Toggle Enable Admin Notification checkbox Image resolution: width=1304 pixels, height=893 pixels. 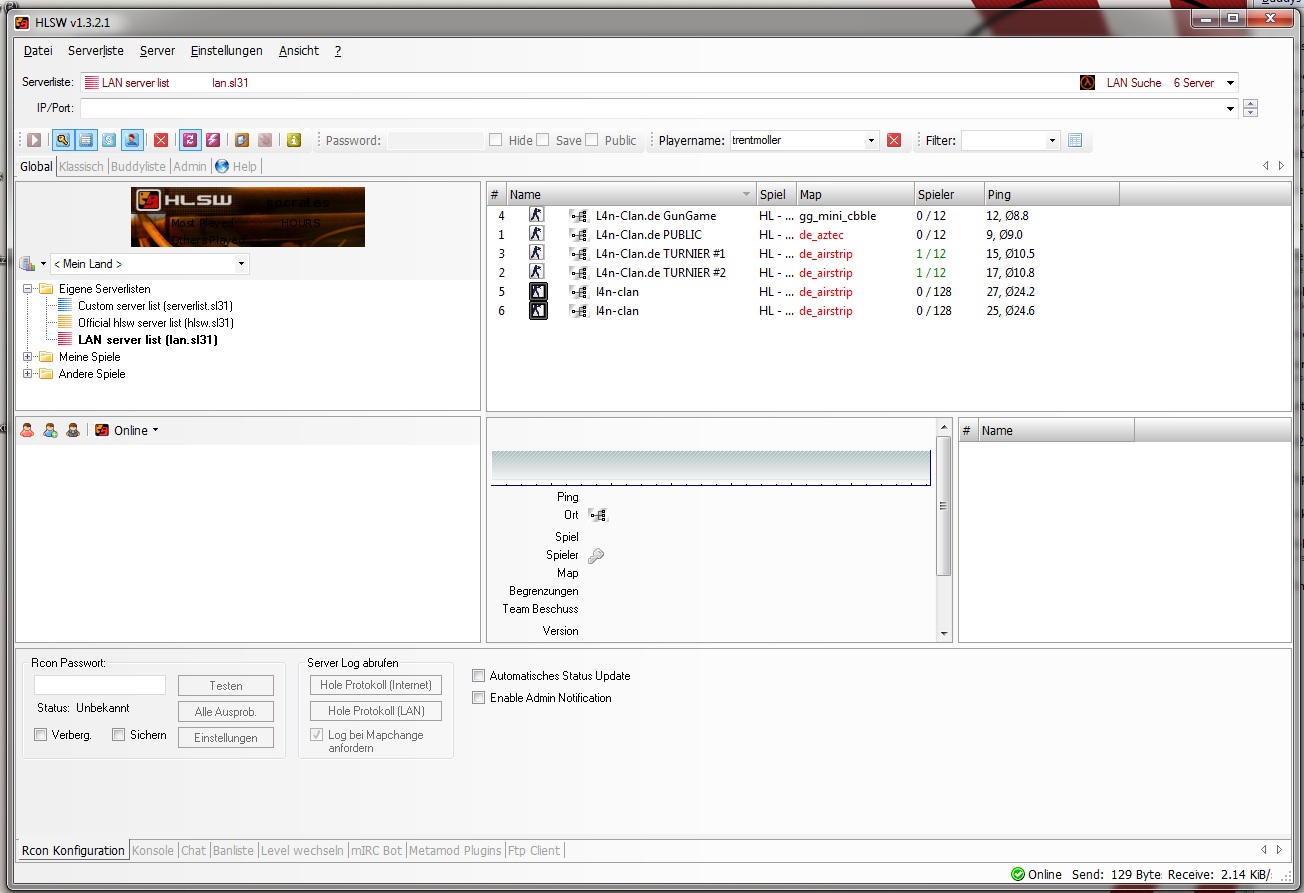(x=479, y=698)
